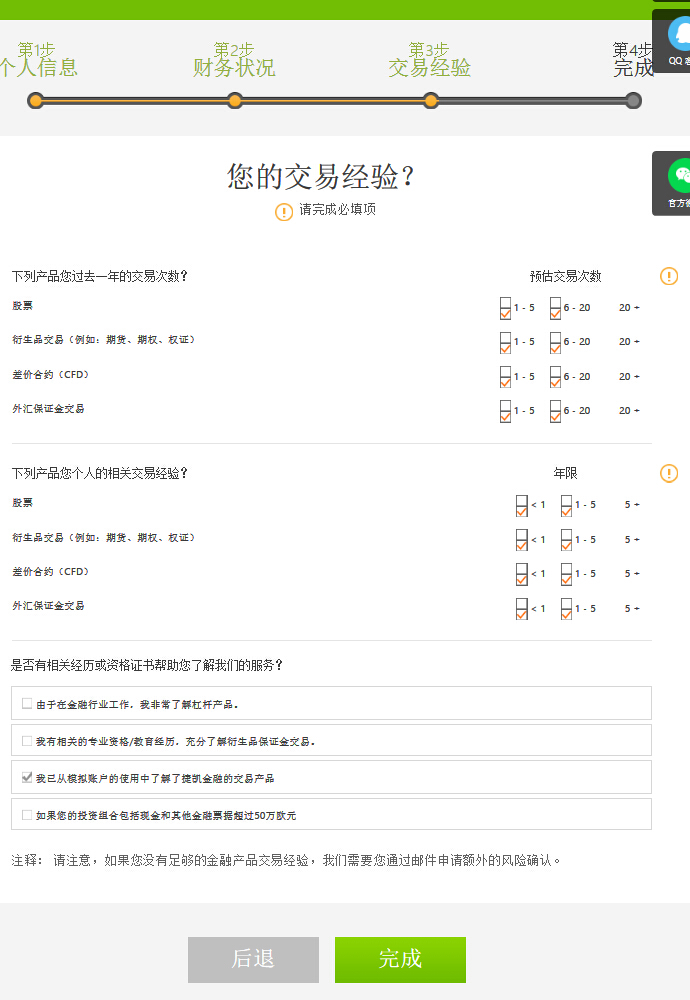Screen dimensions: 690x1000
Task: Check 6 - 20 trade count for 差价合约
Action: pyautogui.click(x=555, y=377)
